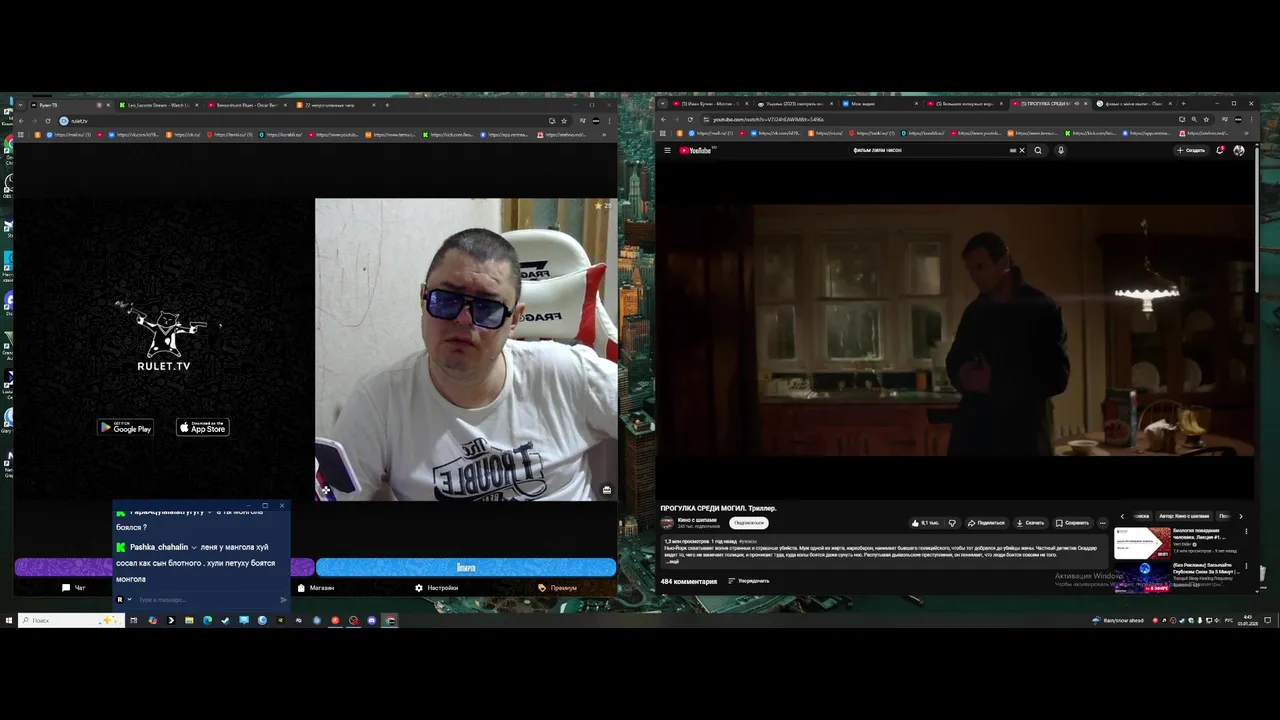Open YouTube notifications bell
The height and width of the screenshot is (720, 1280).
pyautogui.click(x=1220, y=151)
